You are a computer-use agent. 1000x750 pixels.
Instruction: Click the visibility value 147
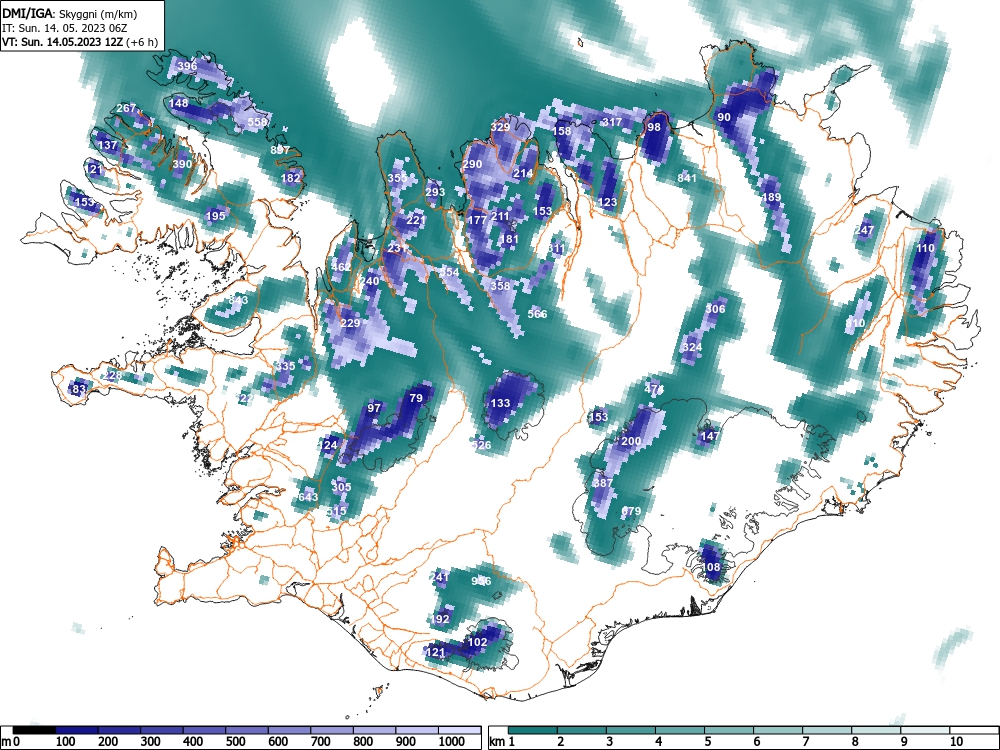710,436
